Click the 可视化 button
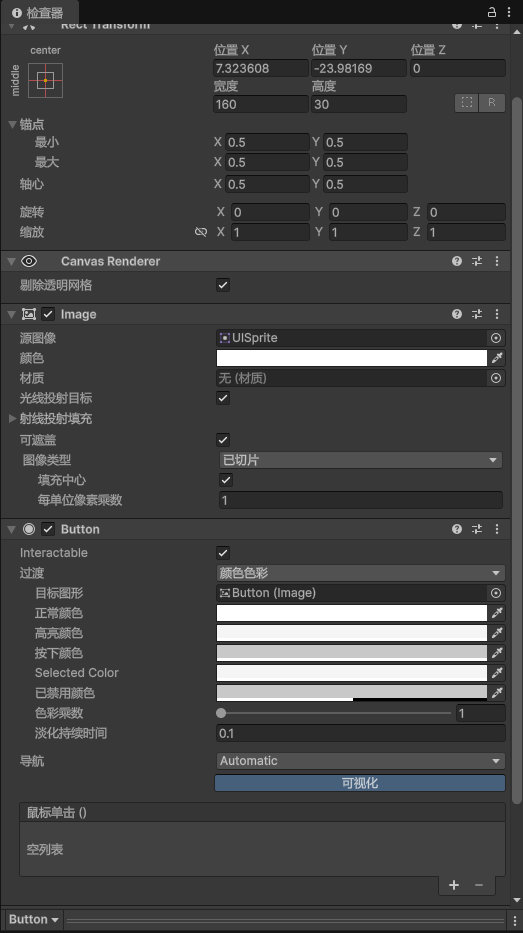Image resolution: width=523 pixels, height=933 pixels. (x=360, y=783)
